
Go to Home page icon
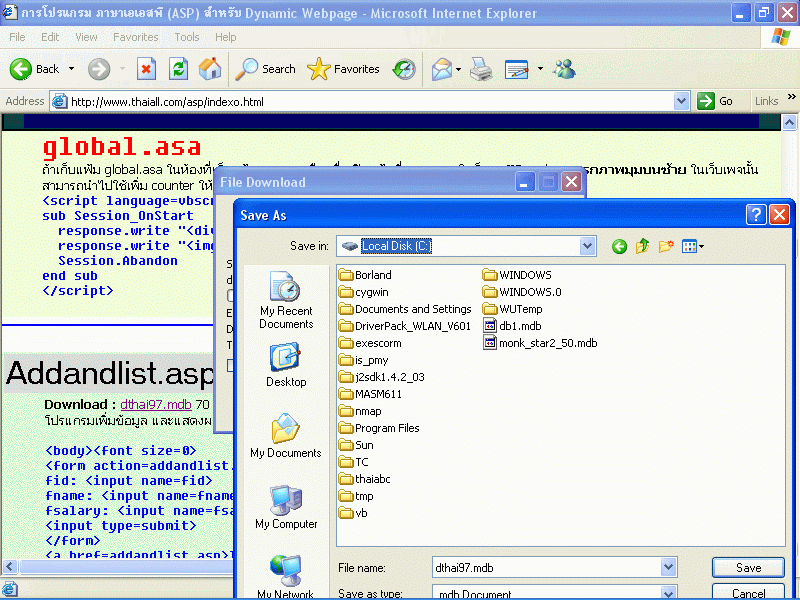point(210,69)
